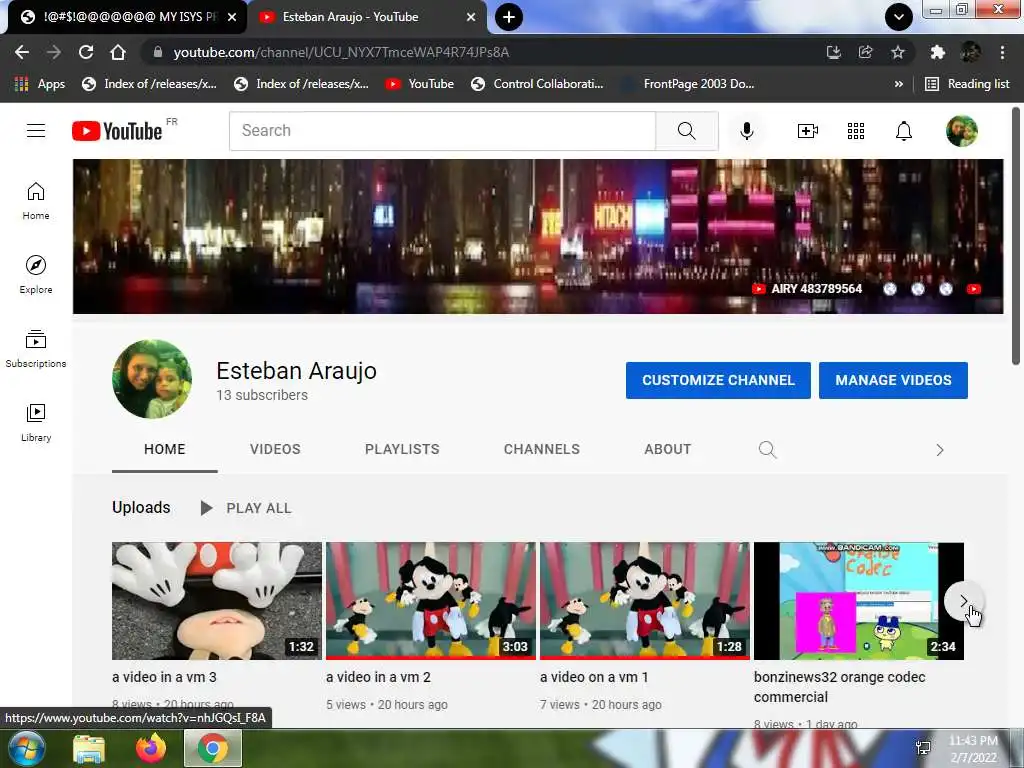This screenshot has width=1024, height=768.
Task: Open a new browser tab
Action: (x=509, y=17)
